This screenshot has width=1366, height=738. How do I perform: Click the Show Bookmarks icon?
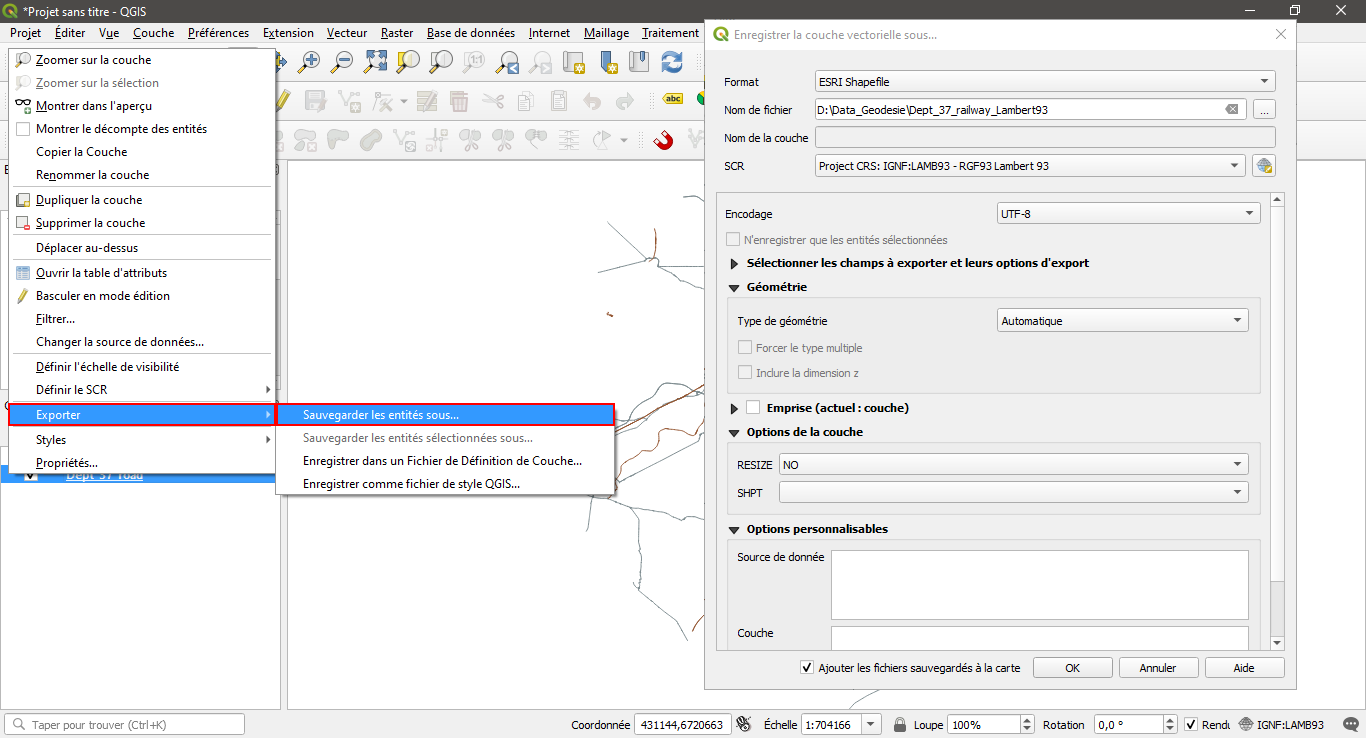[x=641, y=62]
